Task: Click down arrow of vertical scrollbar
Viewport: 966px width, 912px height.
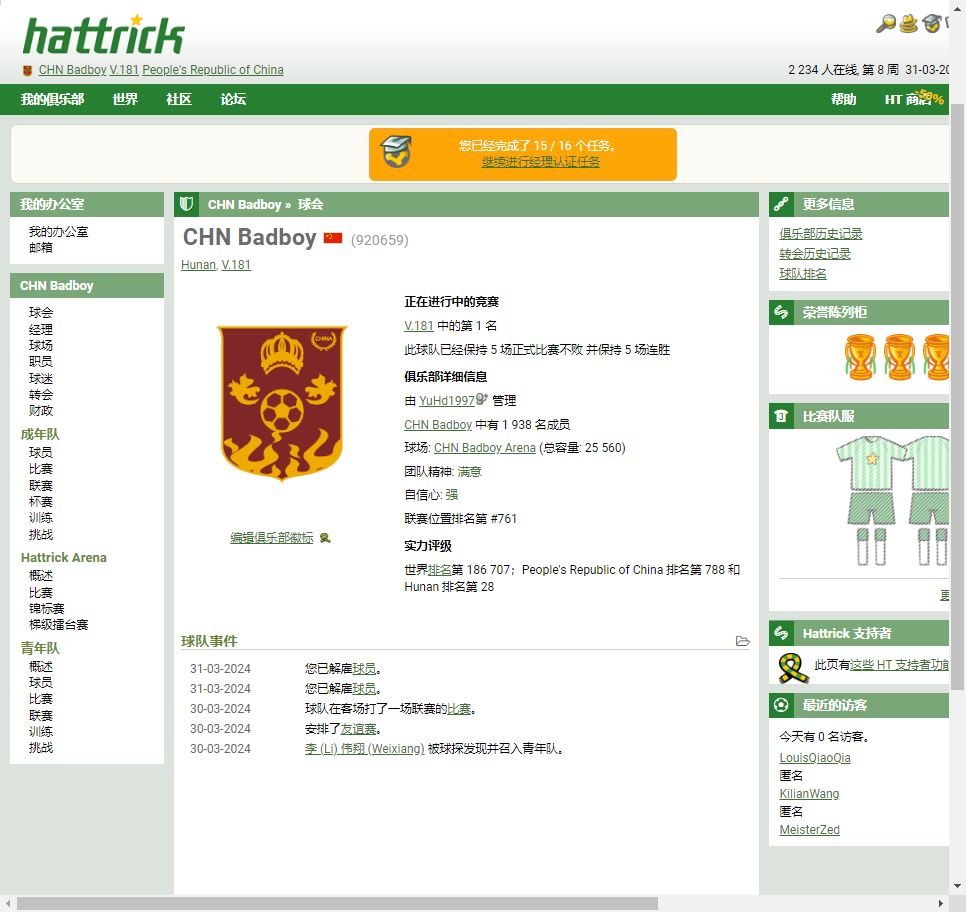Action: [957, 887]
